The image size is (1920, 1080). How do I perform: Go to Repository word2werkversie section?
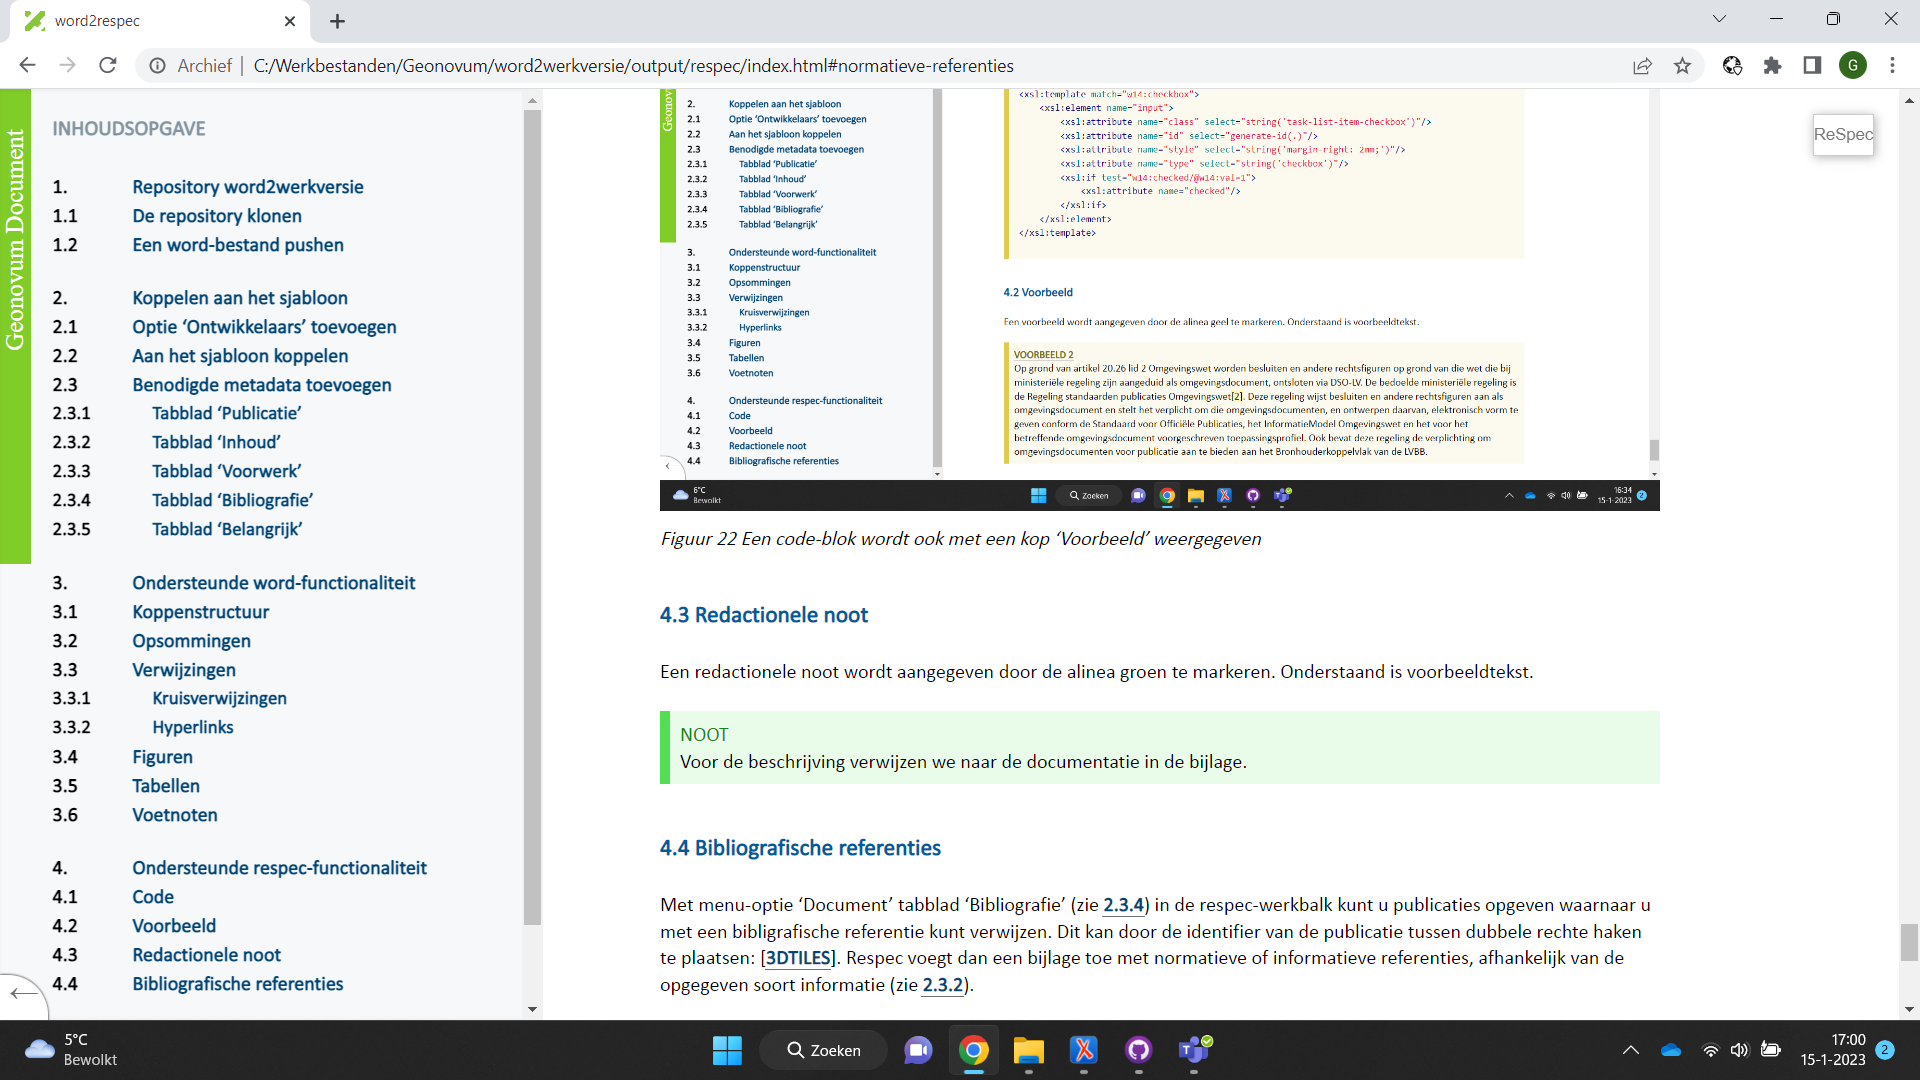pos(248,187)
